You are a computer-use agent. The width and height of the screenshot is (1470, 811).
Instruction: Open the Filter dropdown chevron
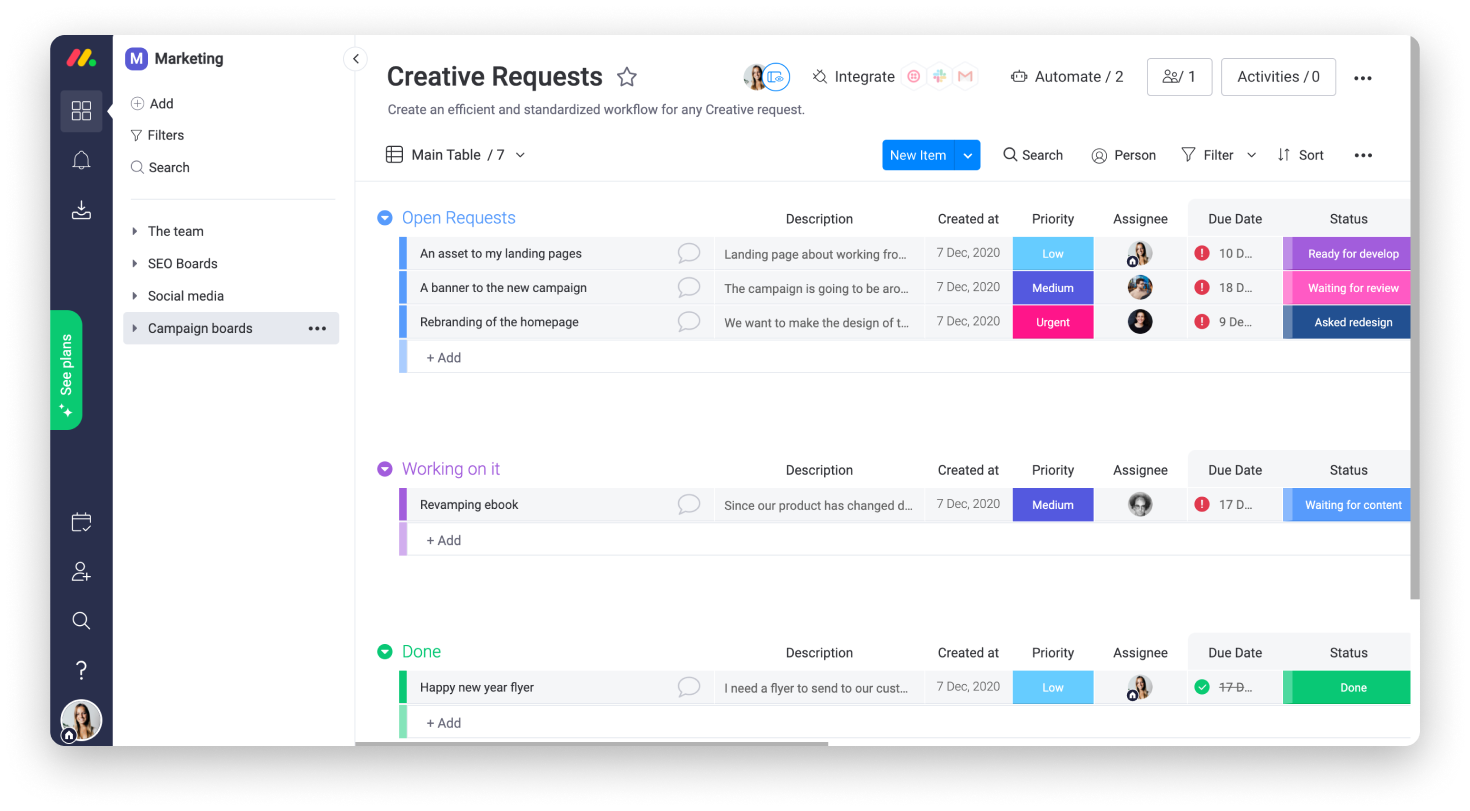(1251, 155)
